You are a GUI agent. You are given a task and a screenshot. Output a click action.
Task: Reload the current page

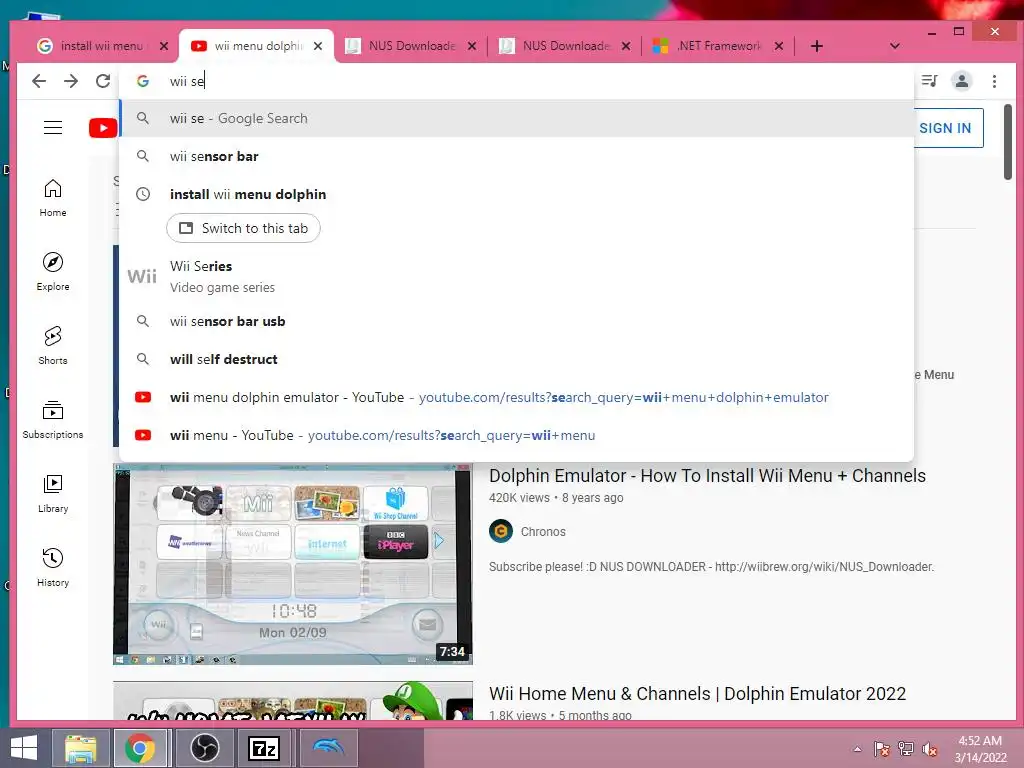coord(103,81)
